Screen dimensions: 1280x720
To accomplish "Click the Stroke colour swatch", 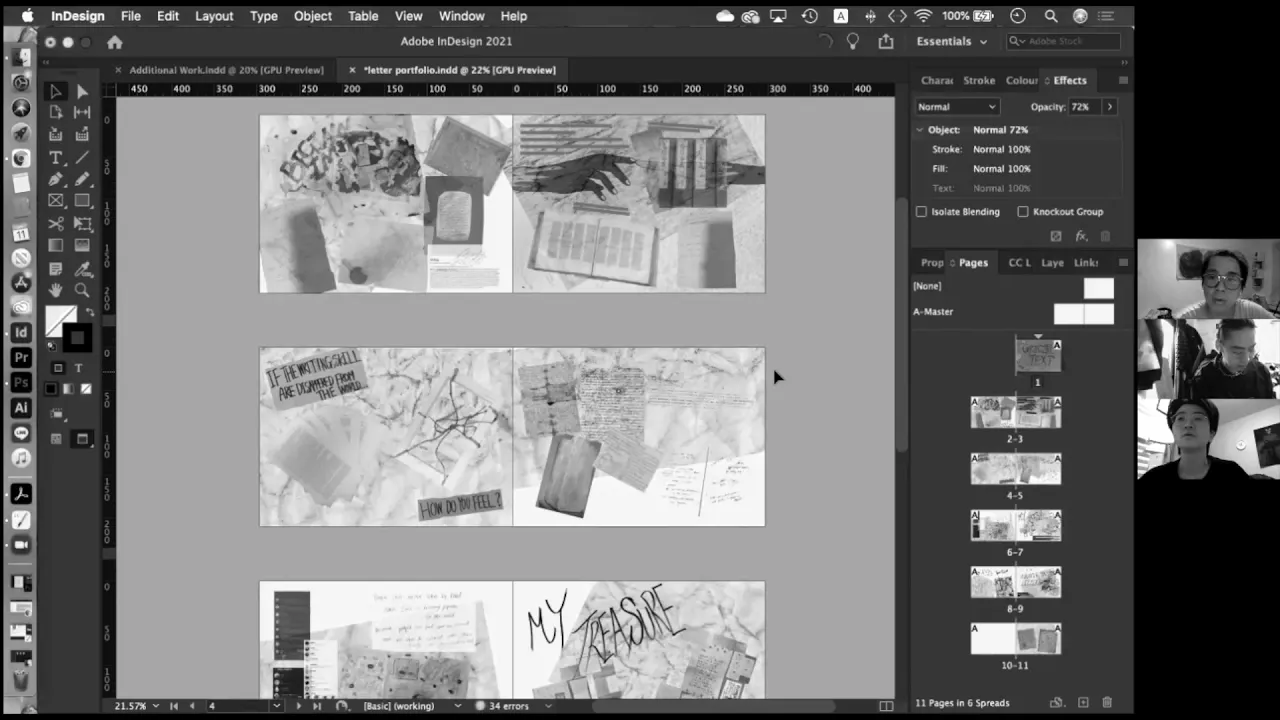I will tap(77, 338).
